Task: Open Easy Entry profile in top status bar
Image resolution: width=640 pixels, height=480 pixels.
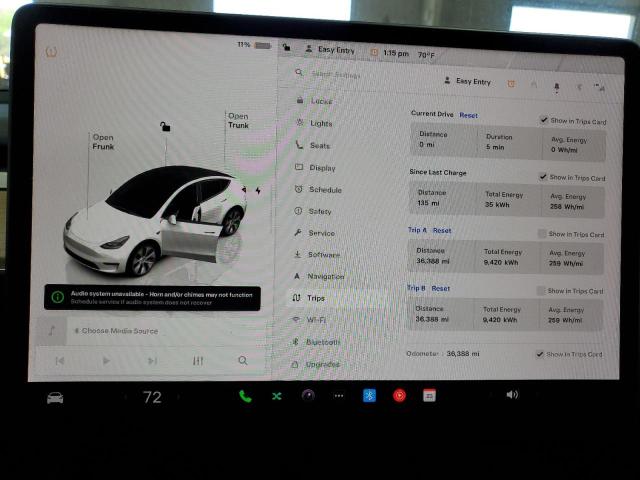Action: pyautogui.click(x=330, y=50)
